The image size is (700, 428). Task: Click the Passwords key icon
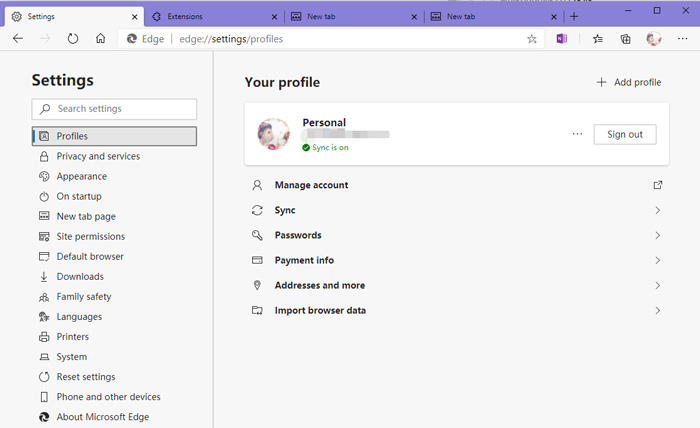257,235
